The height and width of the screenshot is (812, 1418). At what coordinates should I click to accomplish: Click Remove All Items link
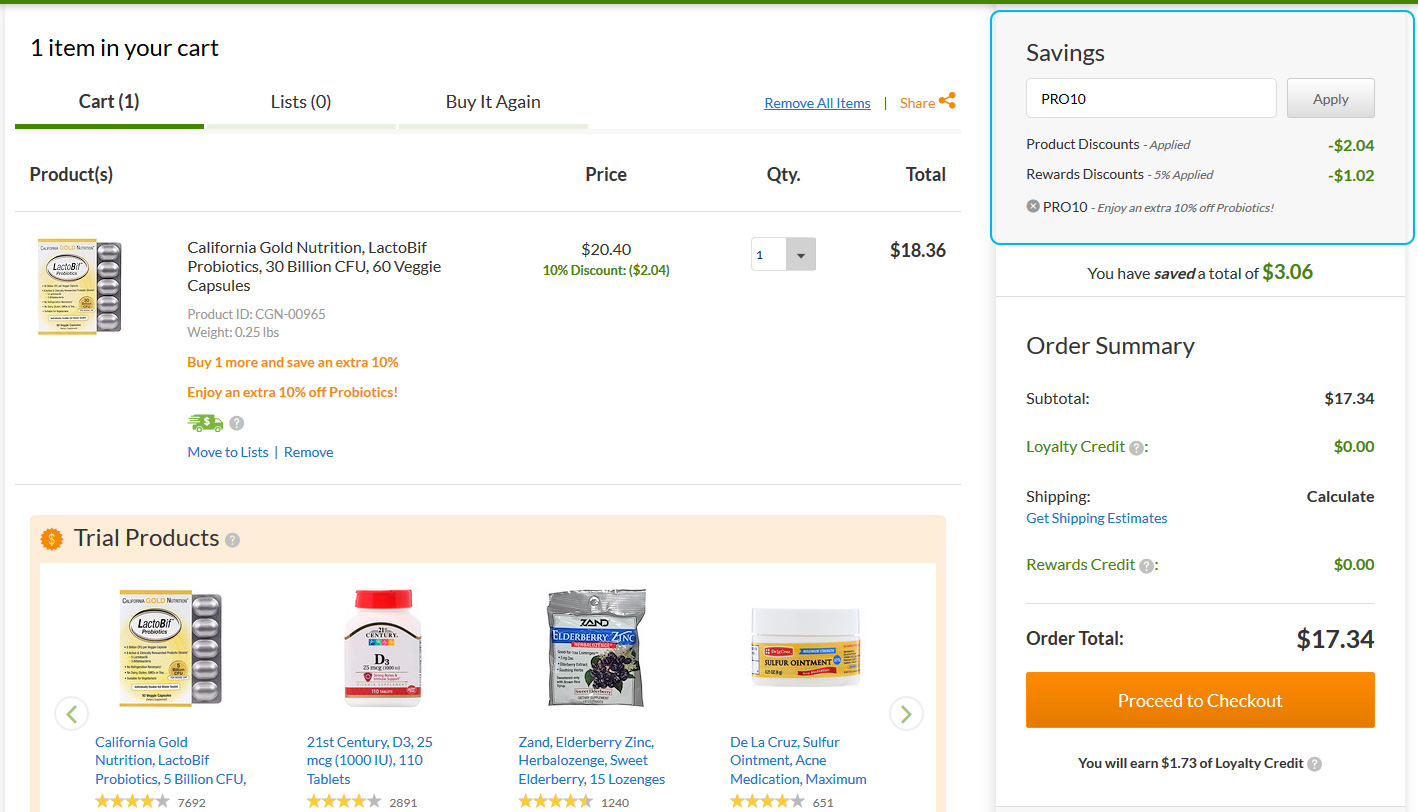click(x=817, y=103)
